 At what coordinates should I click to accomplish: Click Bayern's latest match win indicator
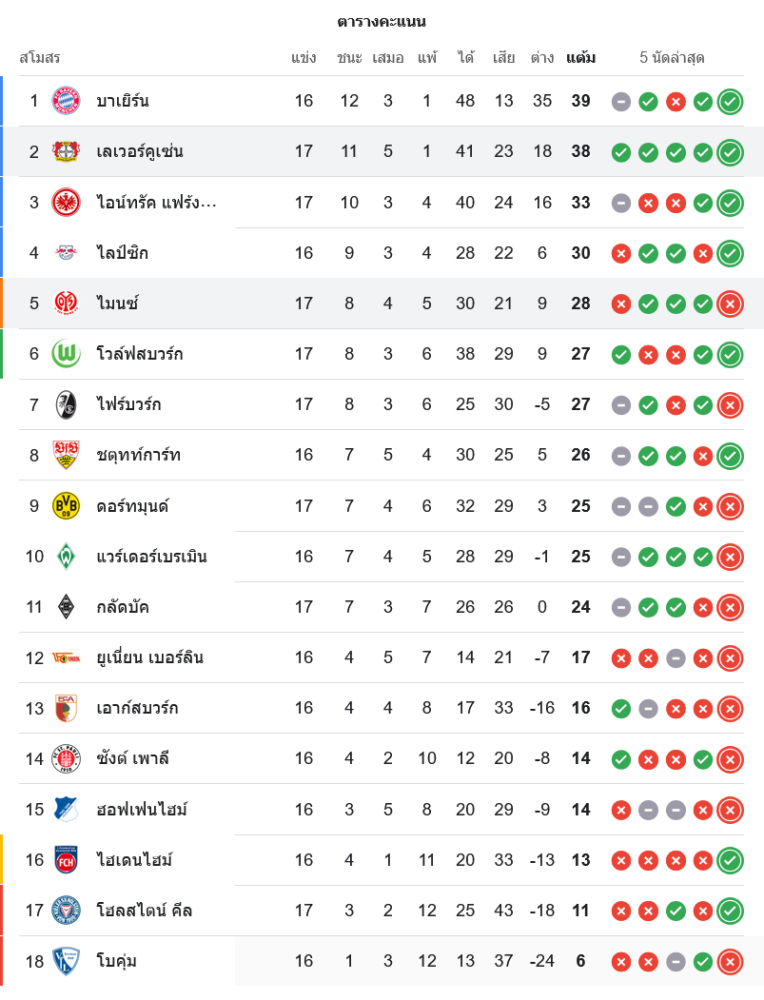pyautogui.click(x=730, y=101)
